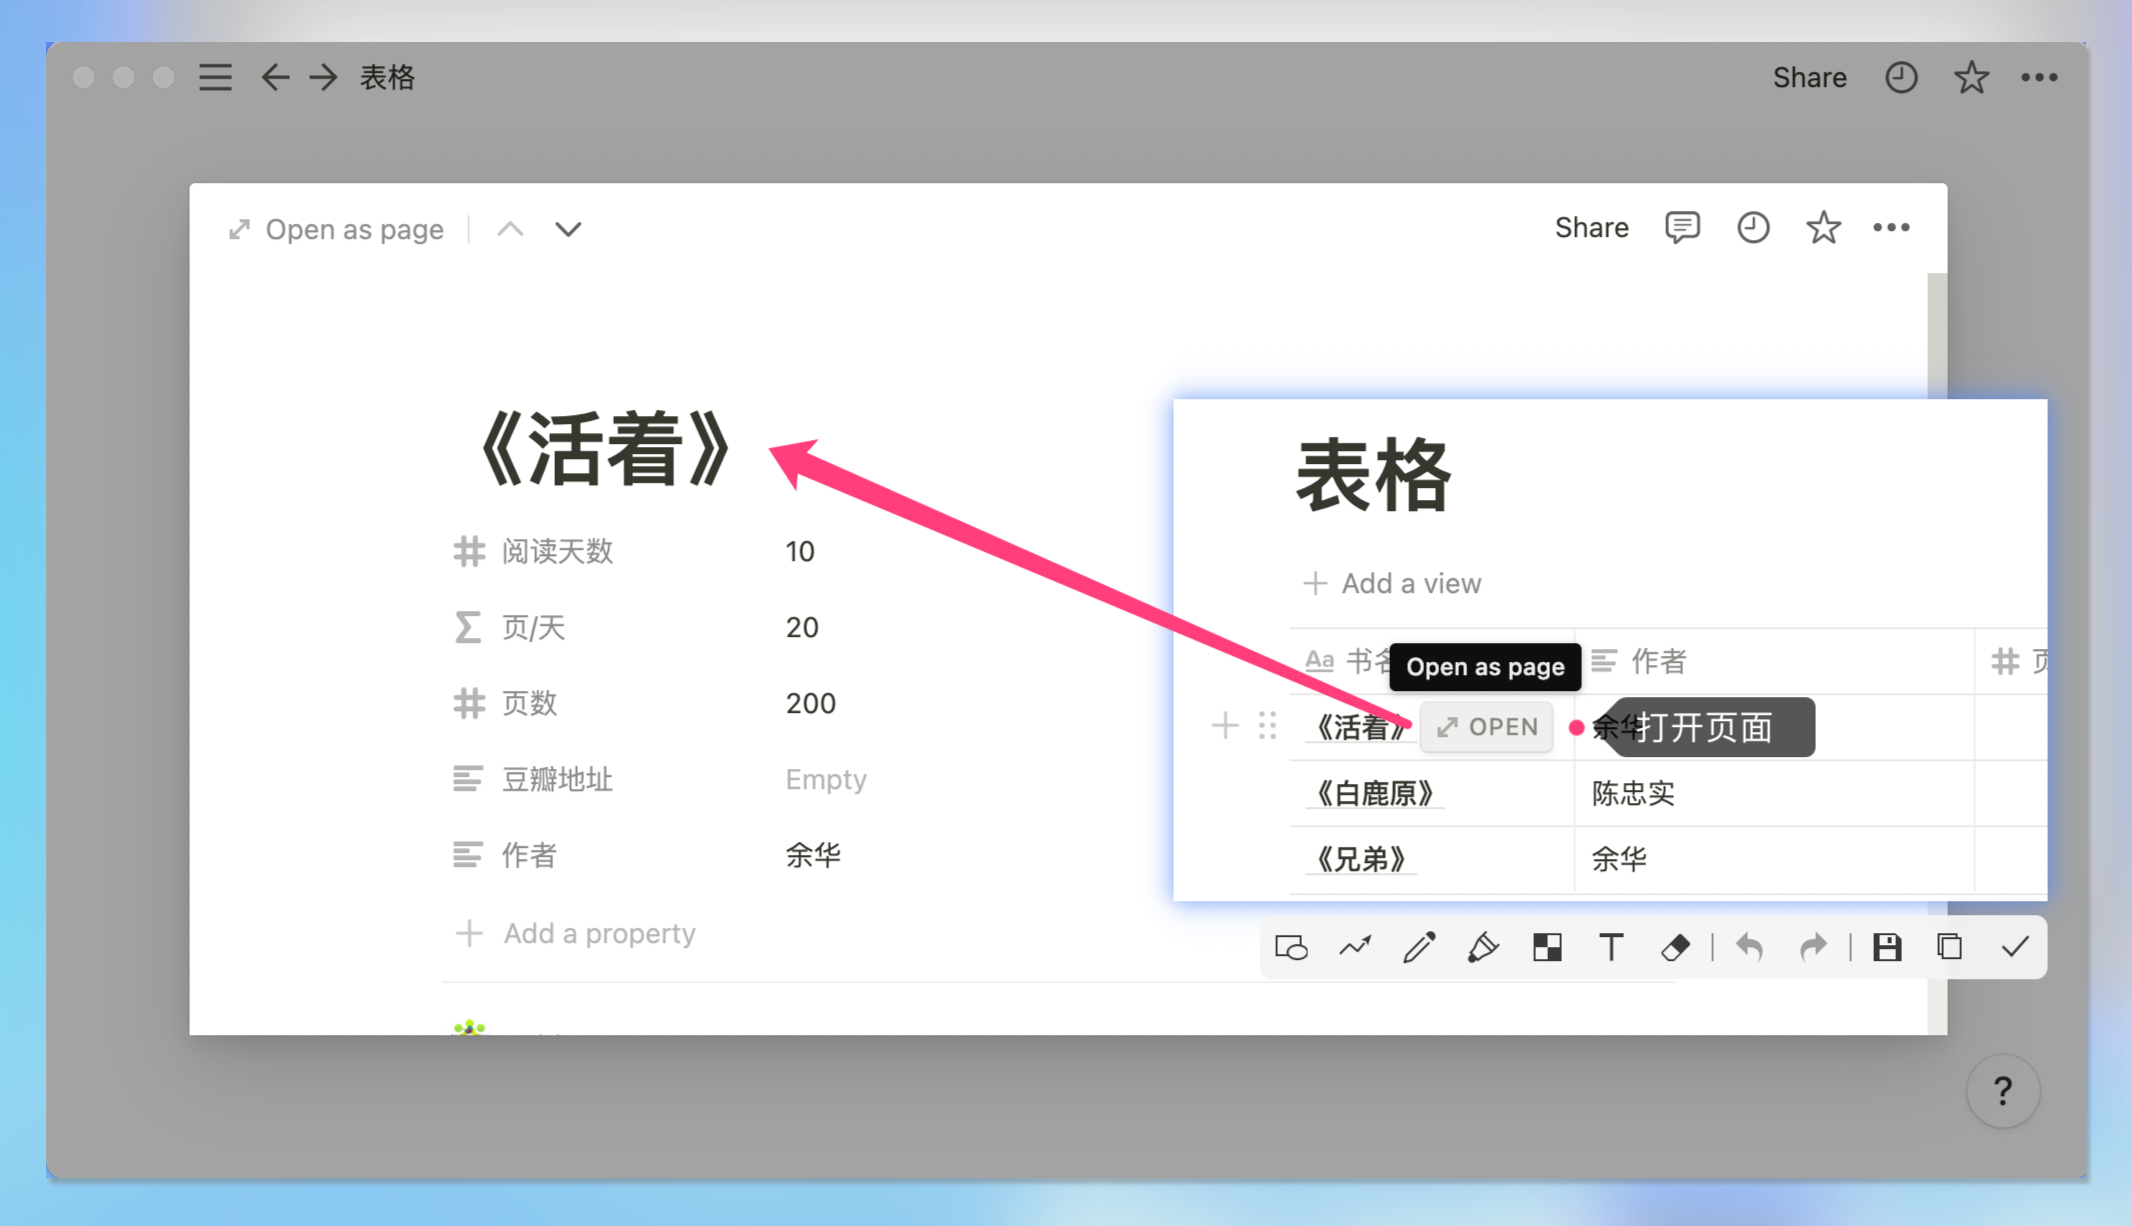Open the sidebar hamburger menu
Screen dimensions: 2132x1226
215,77
